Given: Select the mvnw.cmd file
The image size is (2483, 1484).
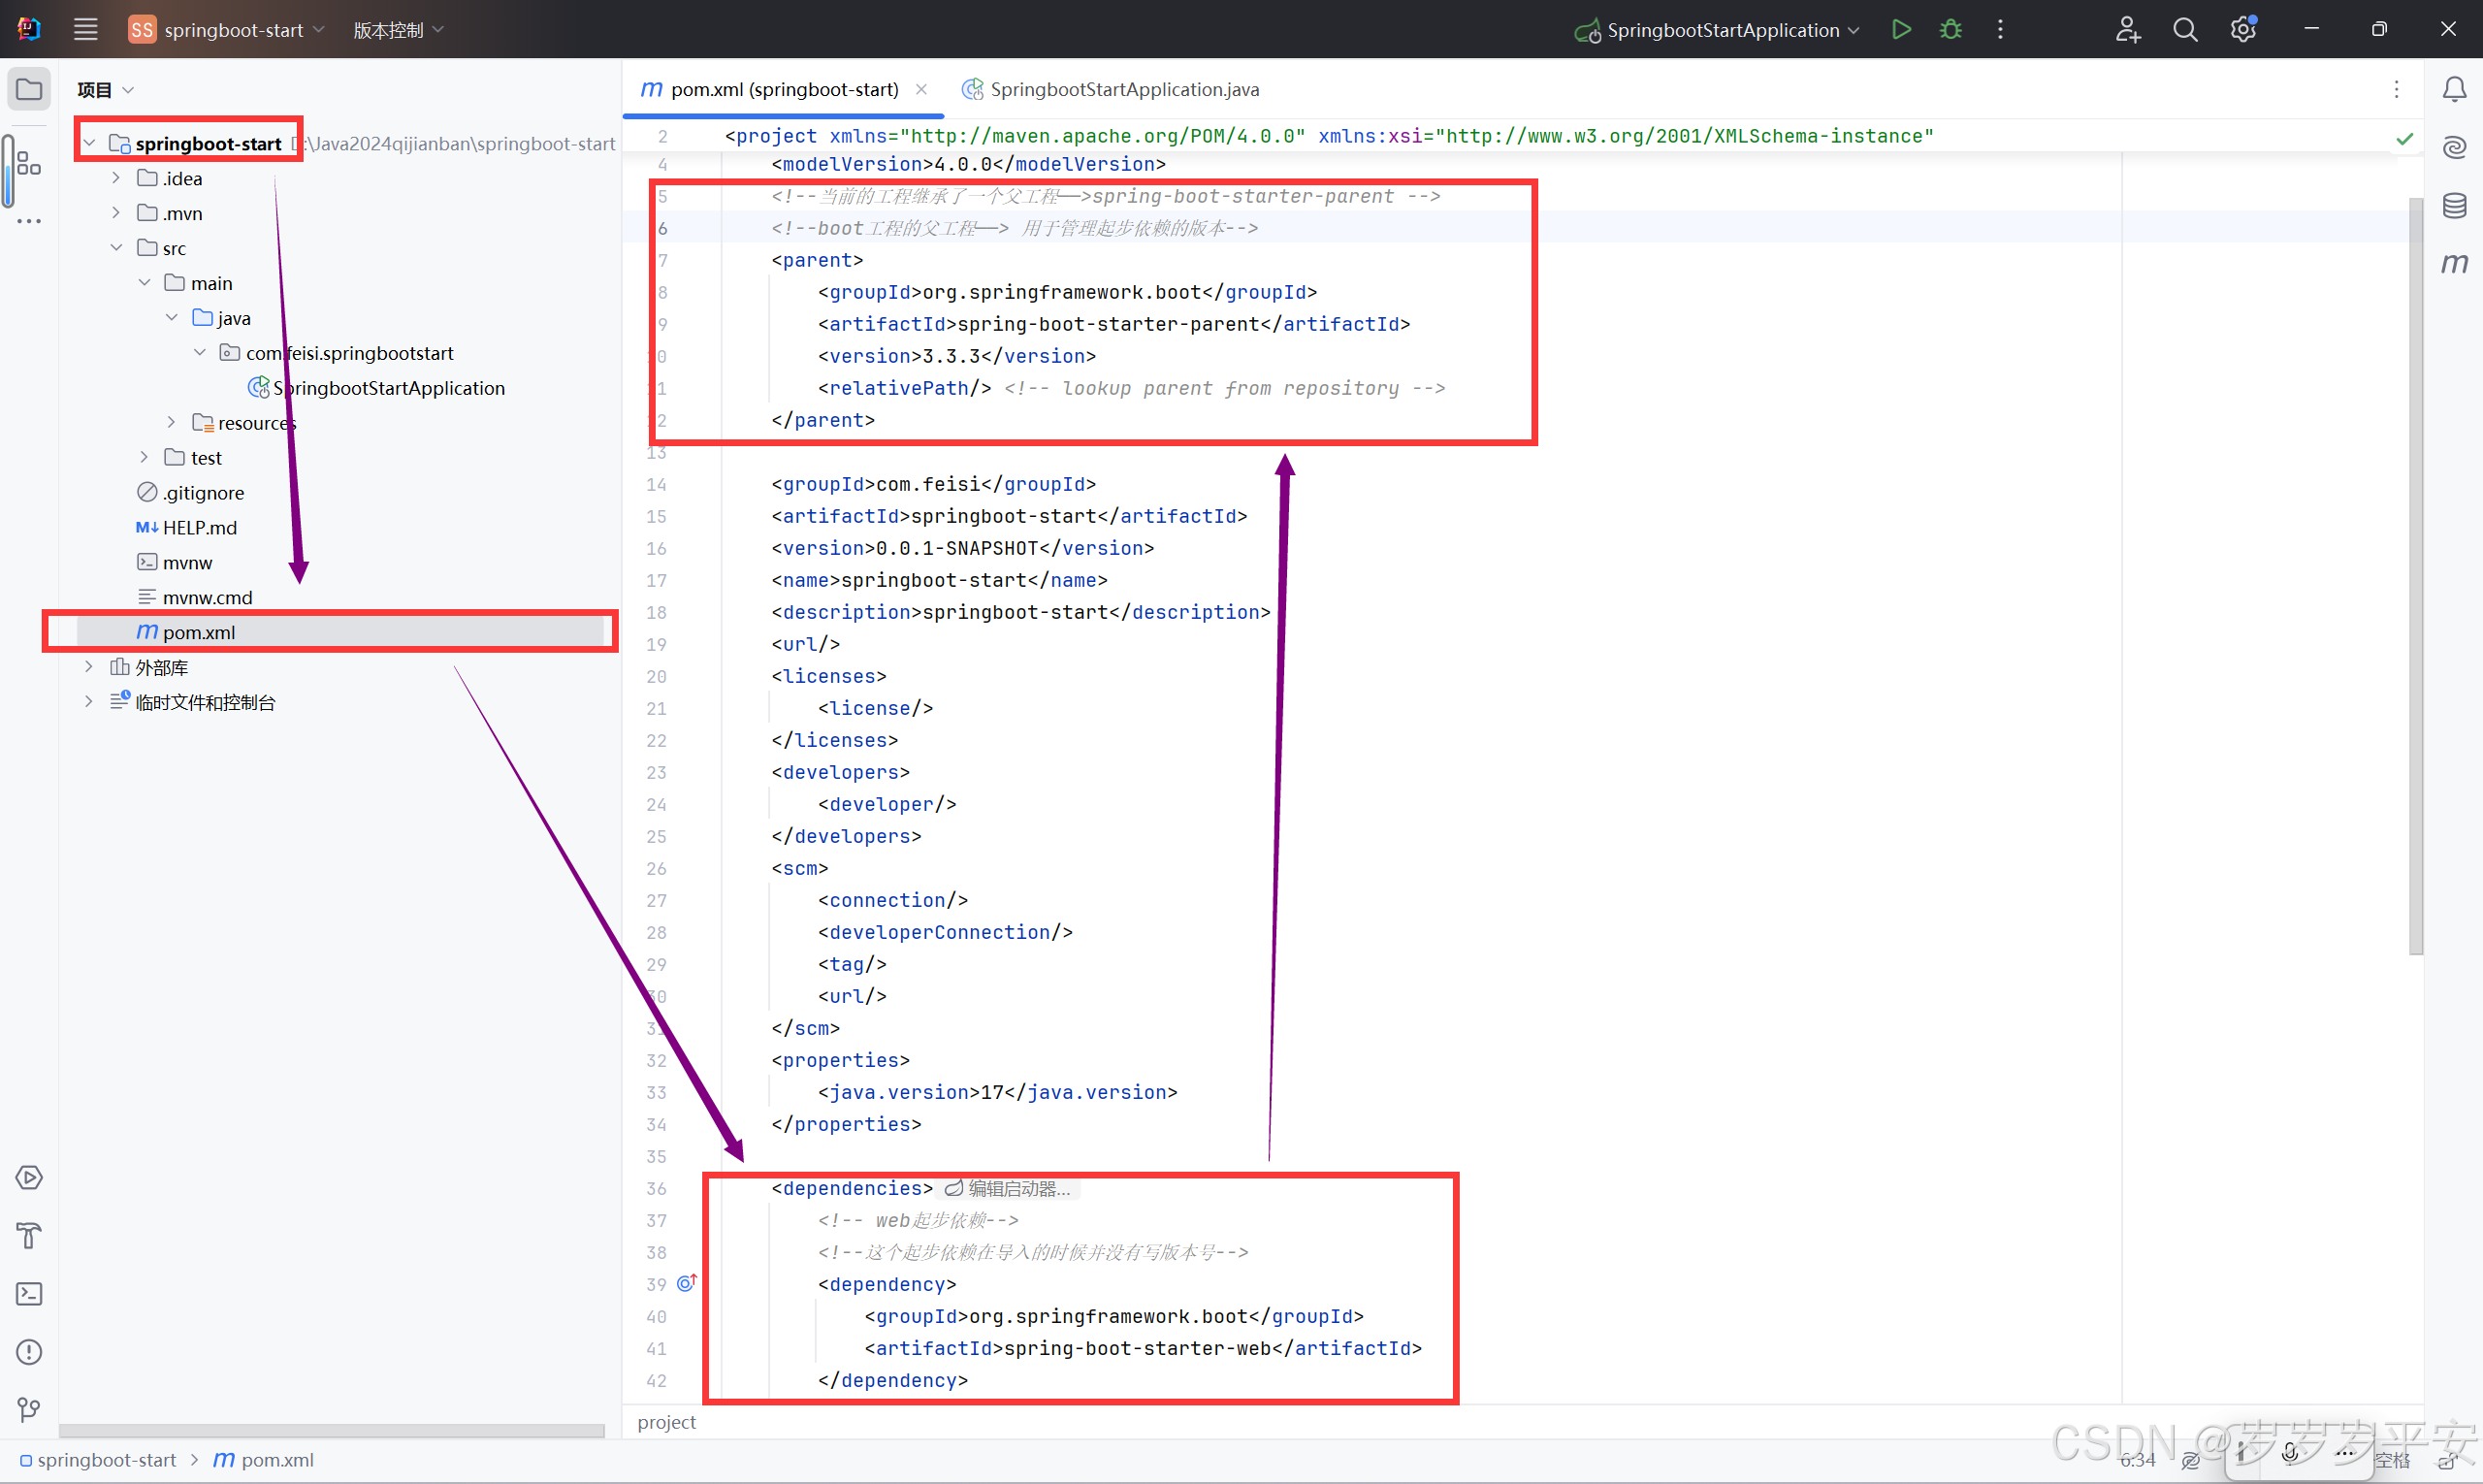Looking at the screenshot, I should [x=195, y=598].
